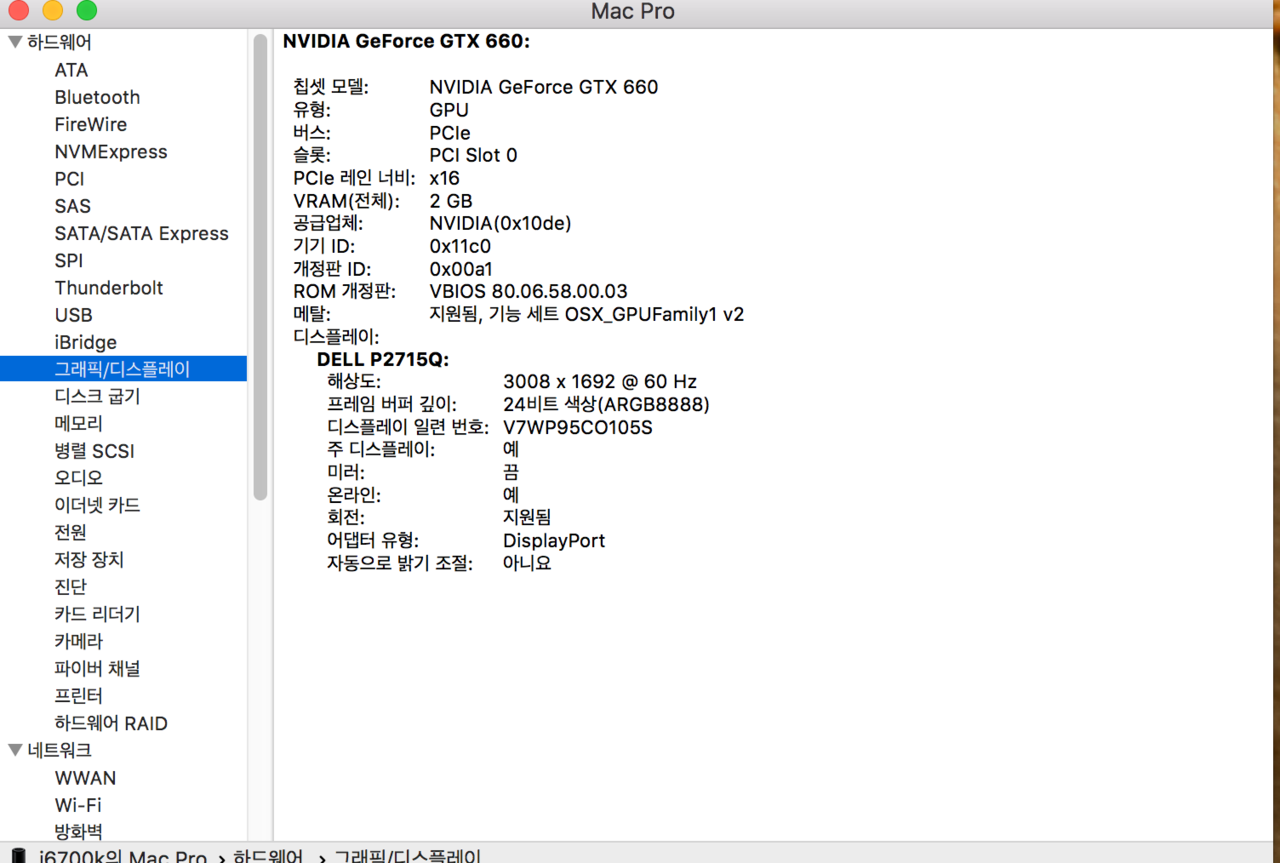
Task: Click the DisplayPort adapter type value
Action: pyautogui.click(x=554, y=540)
